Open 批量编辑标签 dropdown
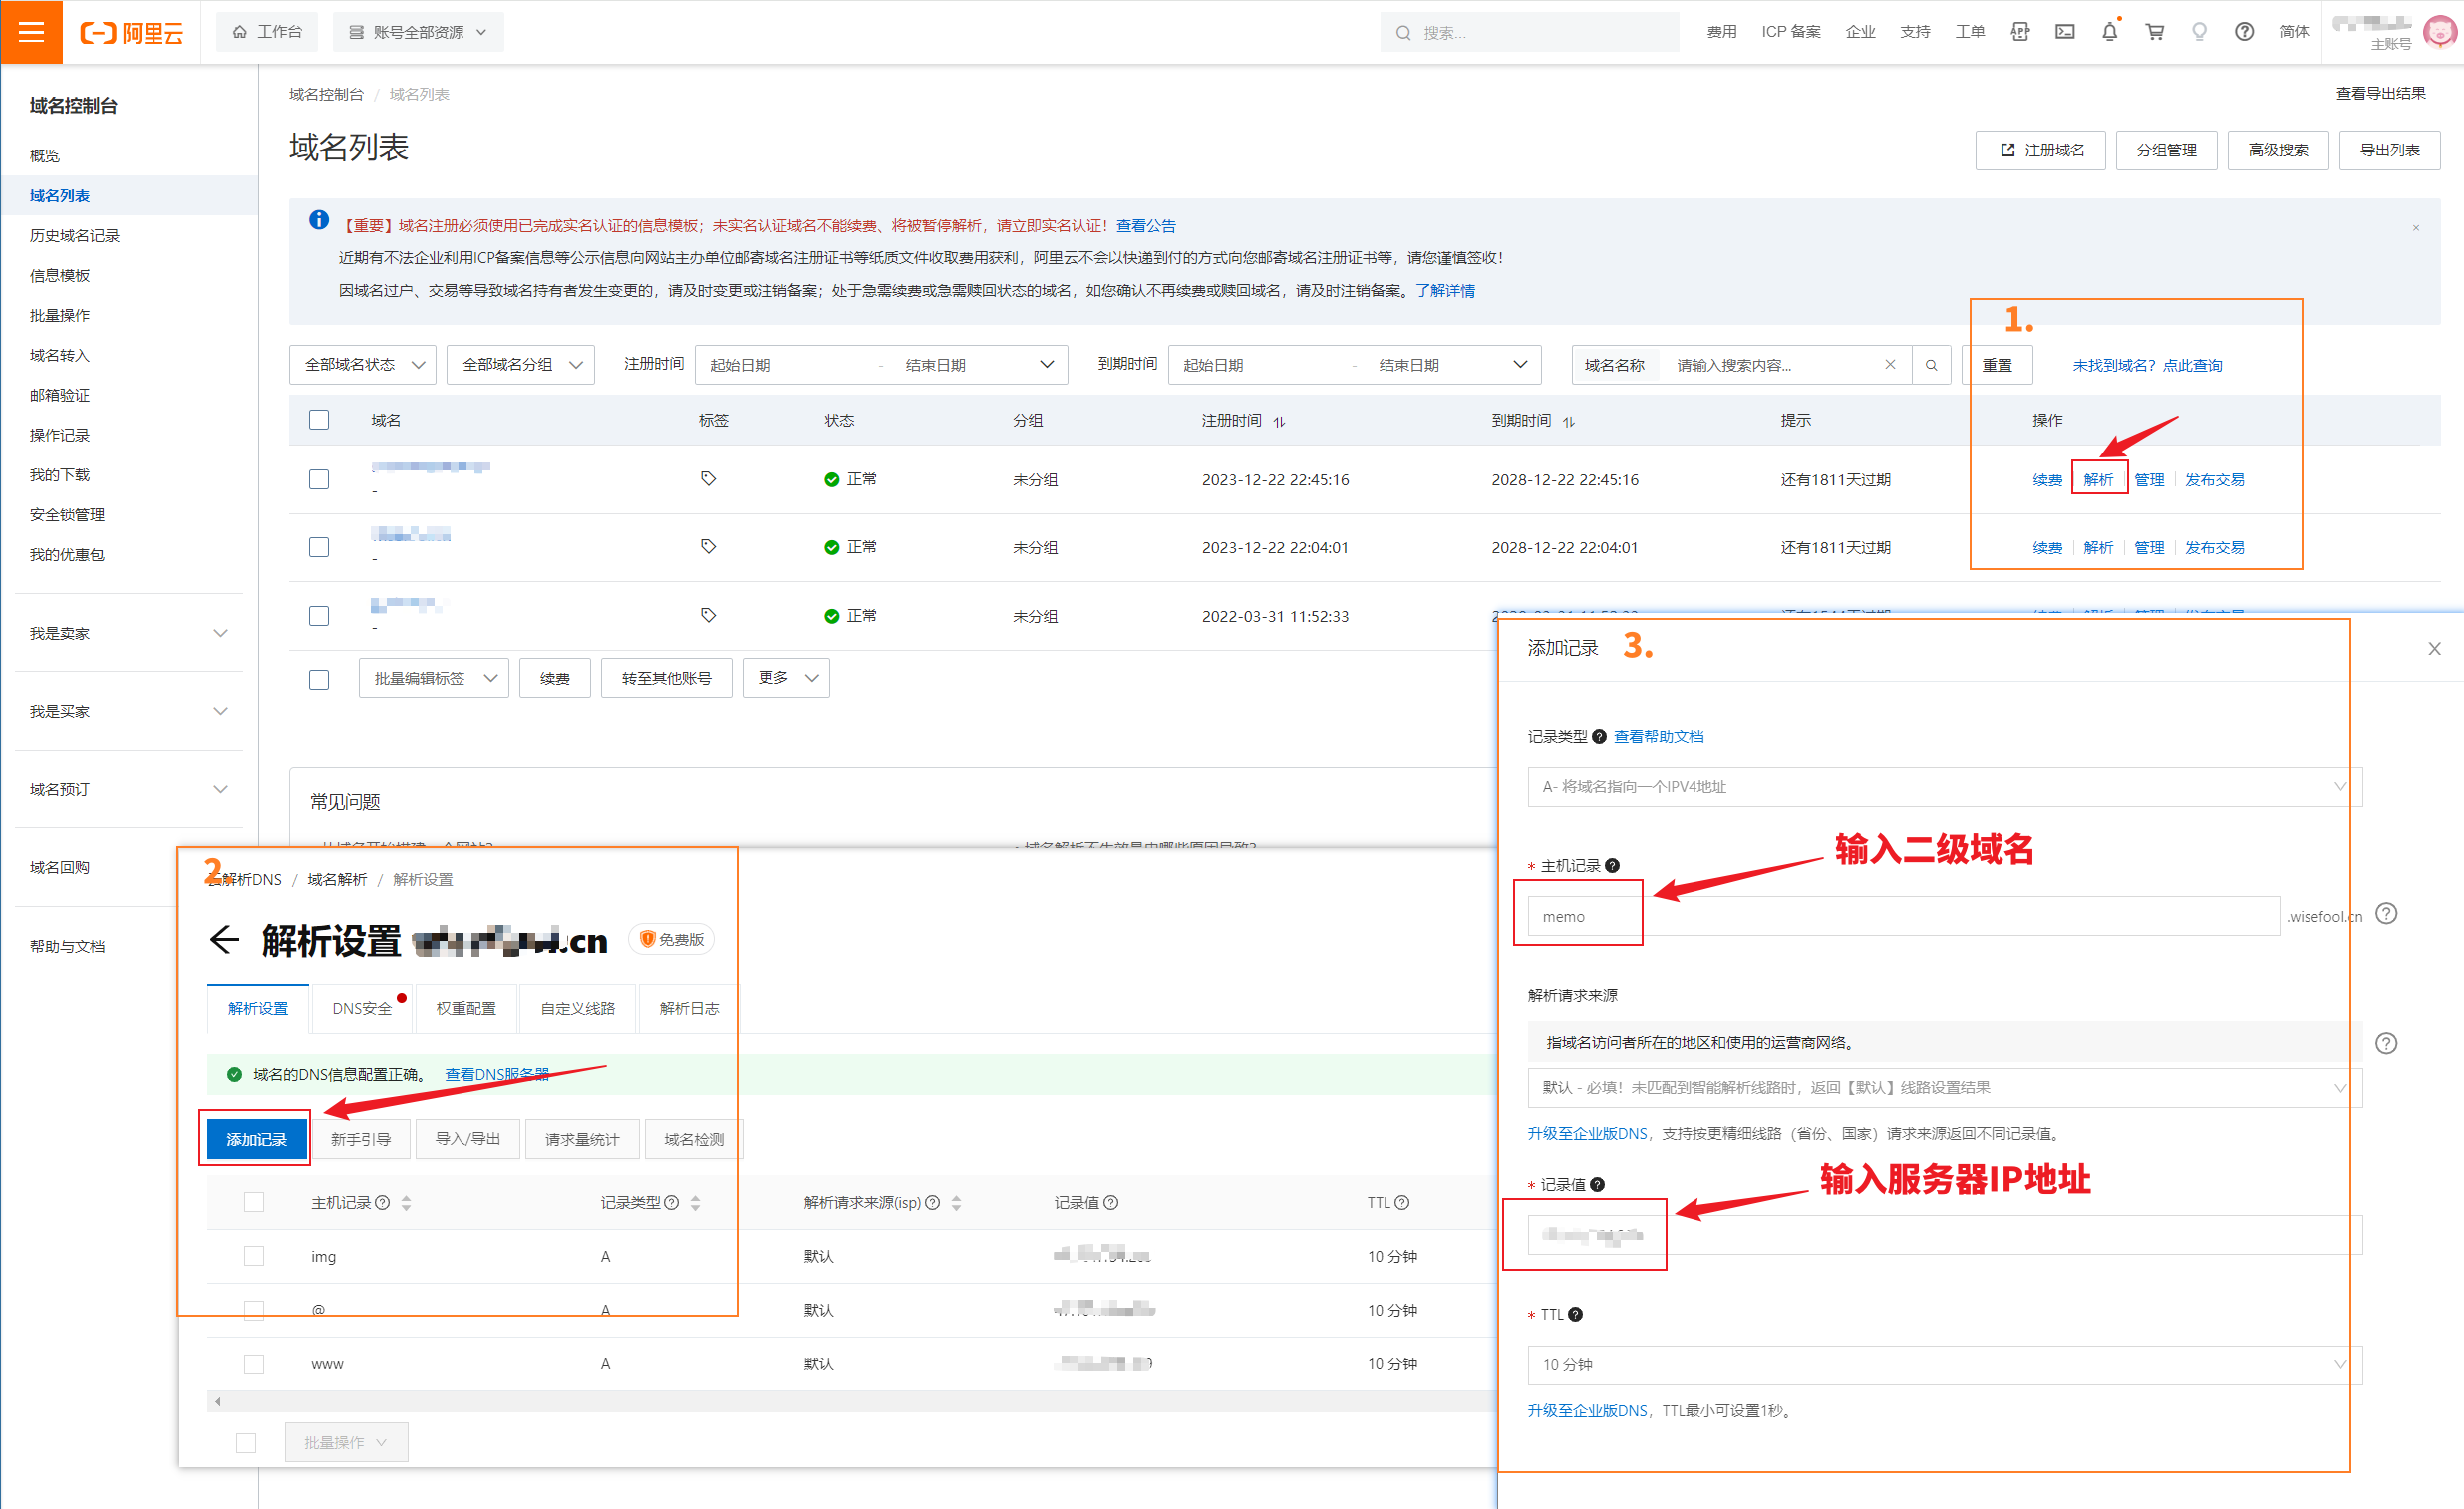The width and height of the screenshot is (2464, 1509). [x=434, y=678]
